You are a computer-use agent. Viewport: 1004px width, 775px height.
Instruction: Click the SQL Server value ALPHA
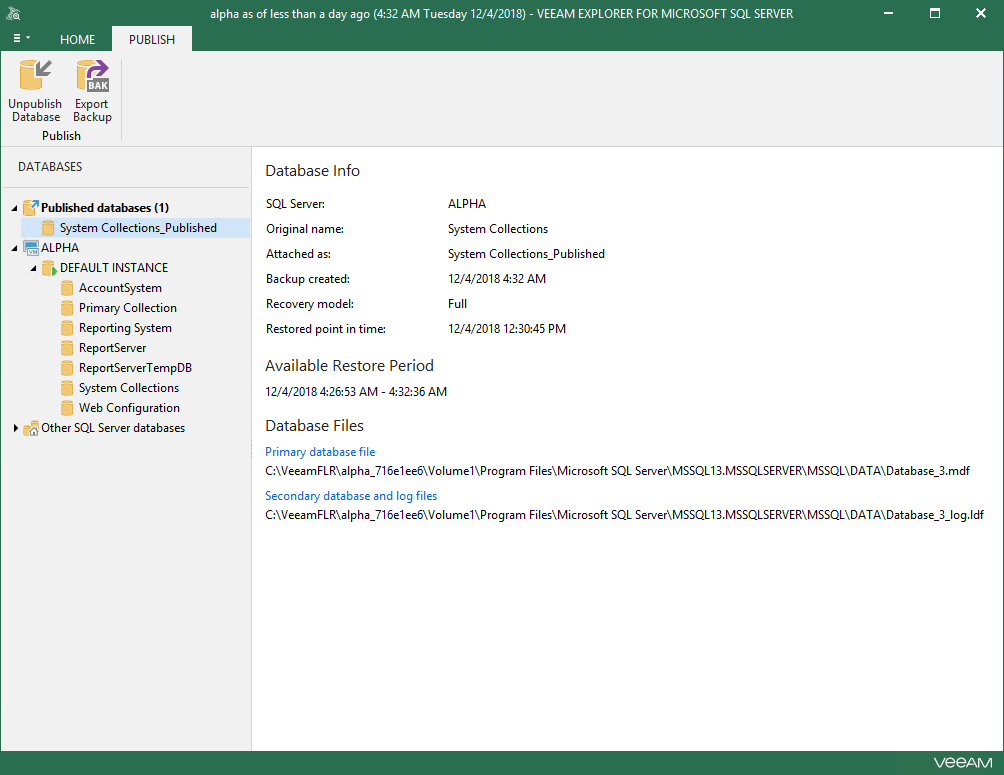coord(467,204)
